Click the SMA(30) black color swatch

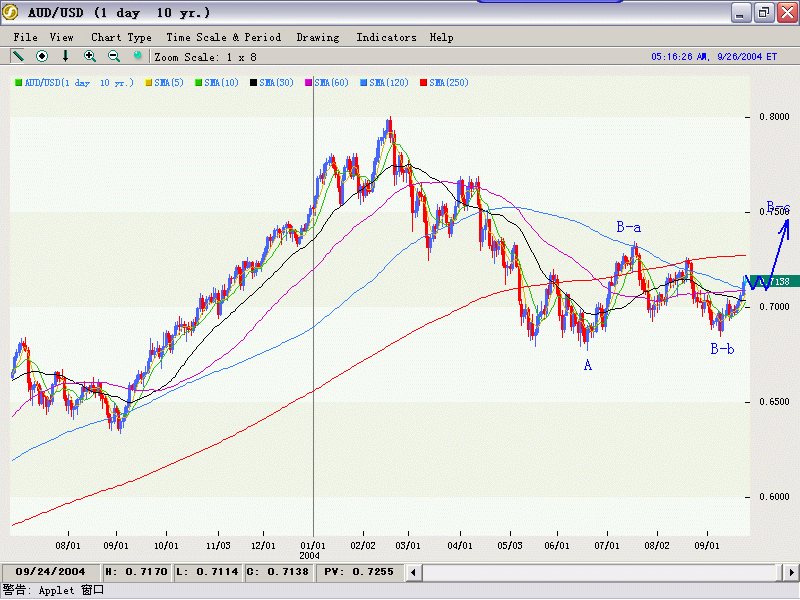click(x=254, y=82)
